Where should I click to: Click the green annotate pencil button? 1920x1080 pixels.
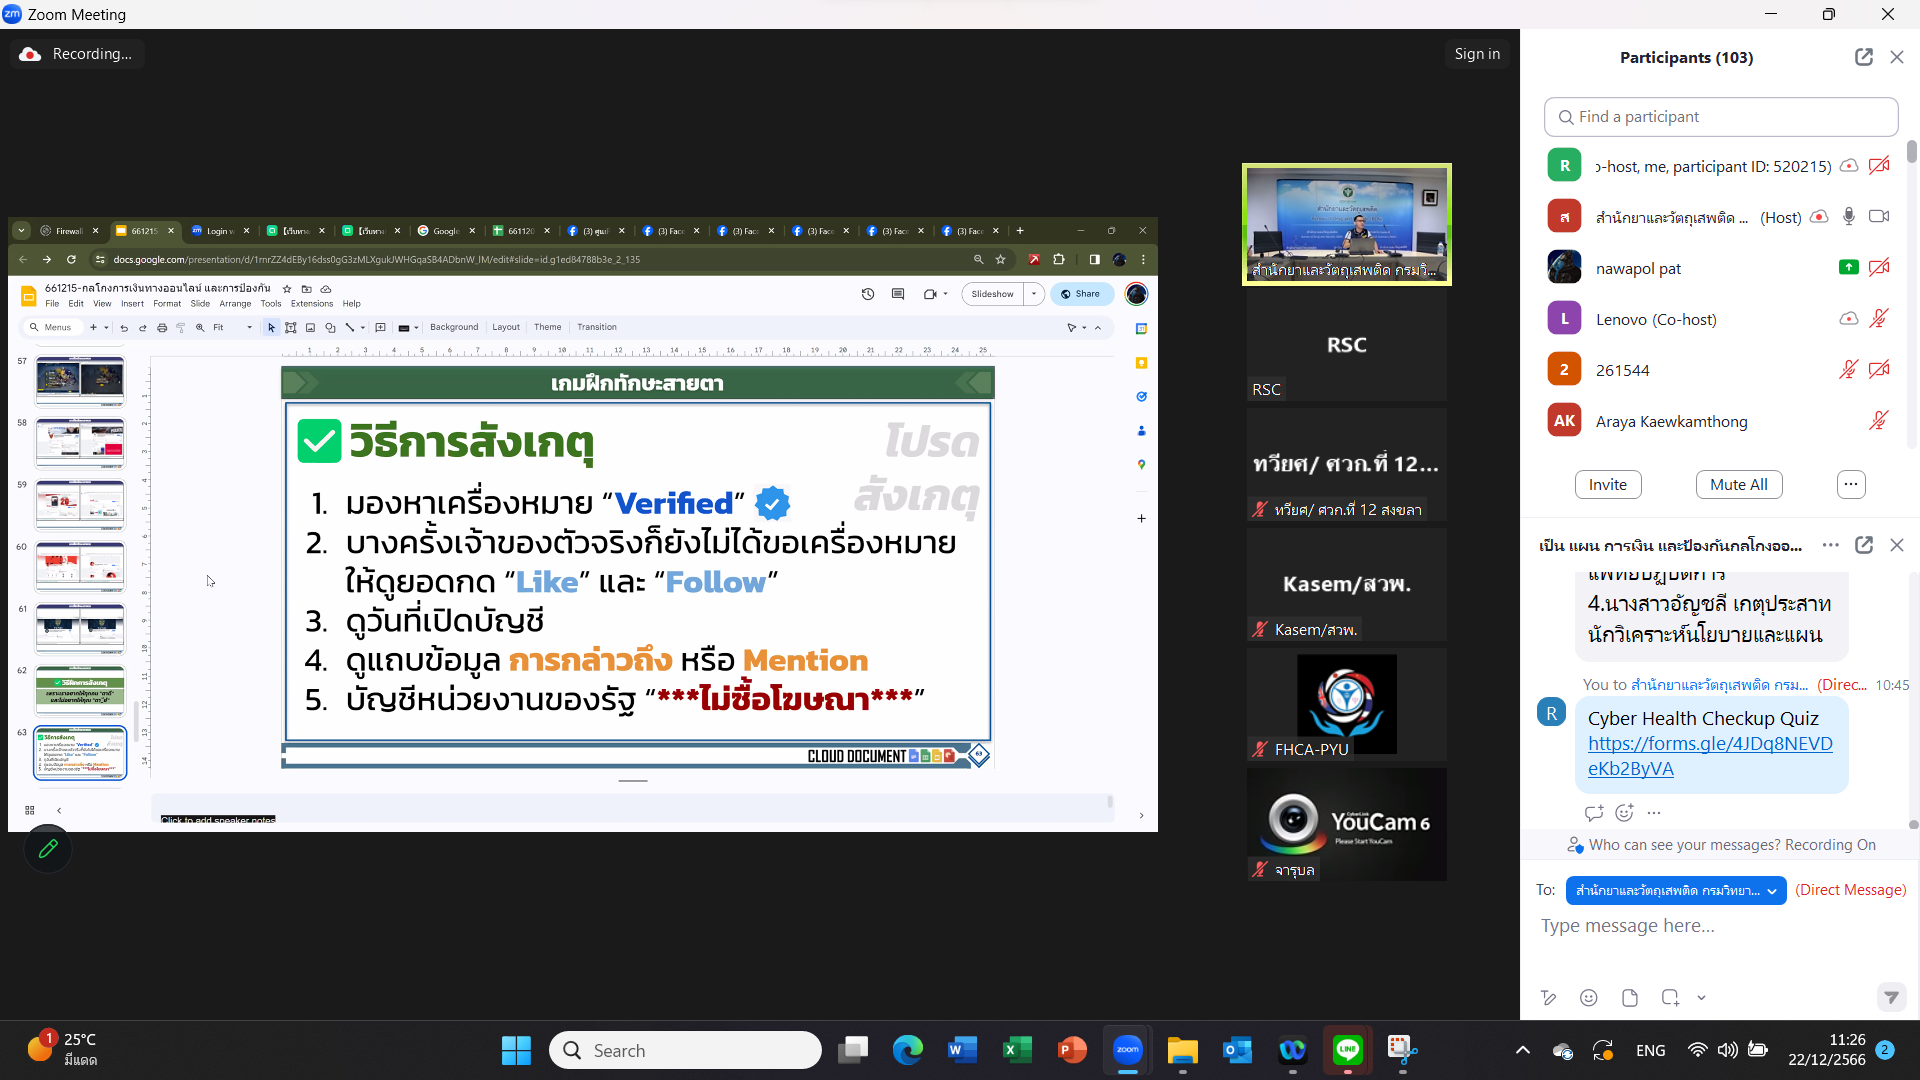click(x=47, y=849)
